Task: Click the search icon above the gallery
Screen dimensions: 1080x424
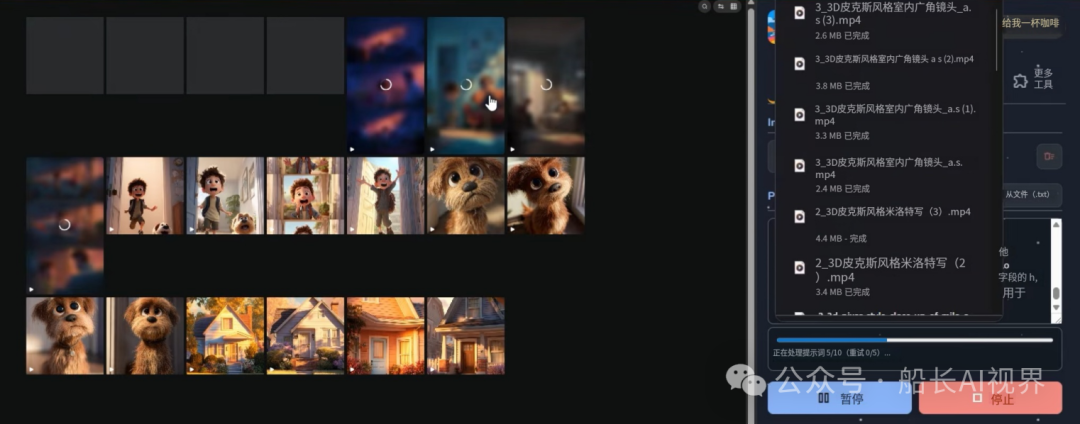Action: point(704,6)
